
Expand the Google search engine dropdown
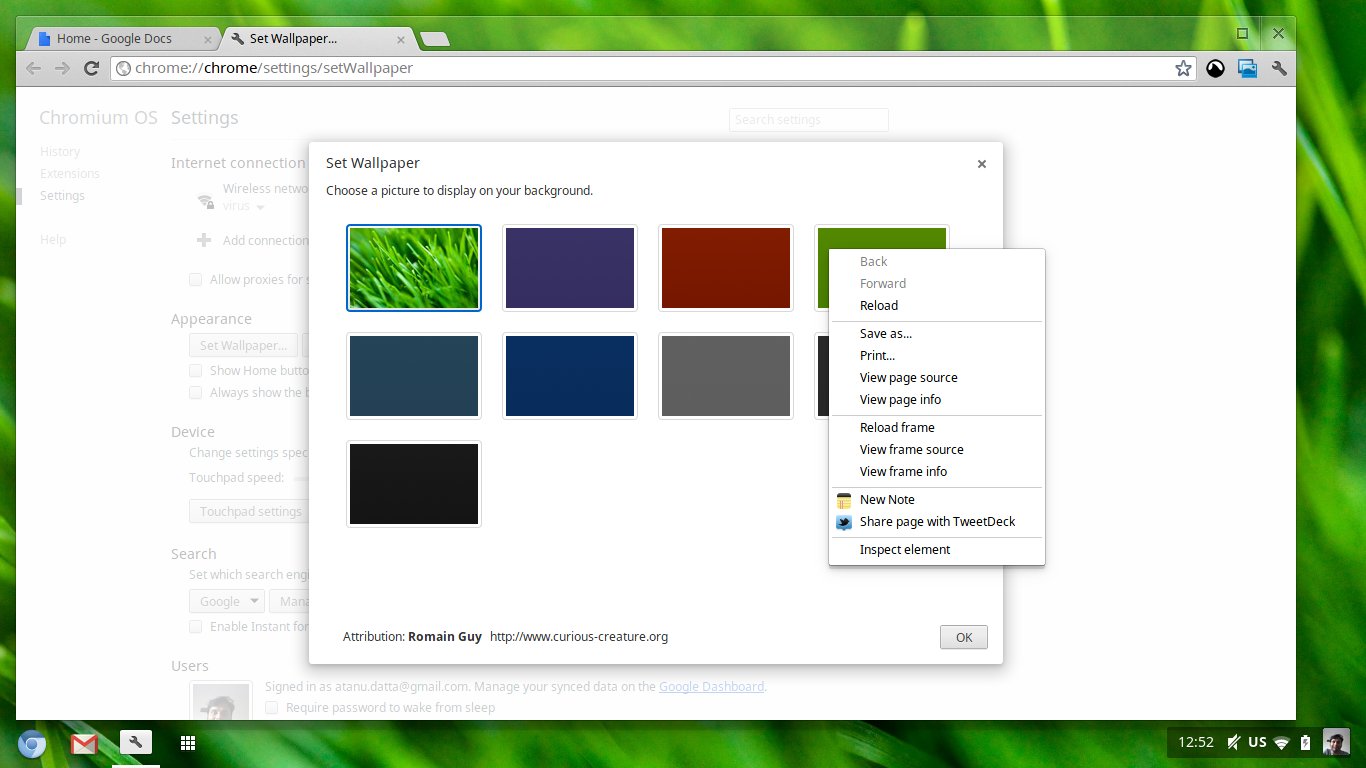[x=226, y=601]
